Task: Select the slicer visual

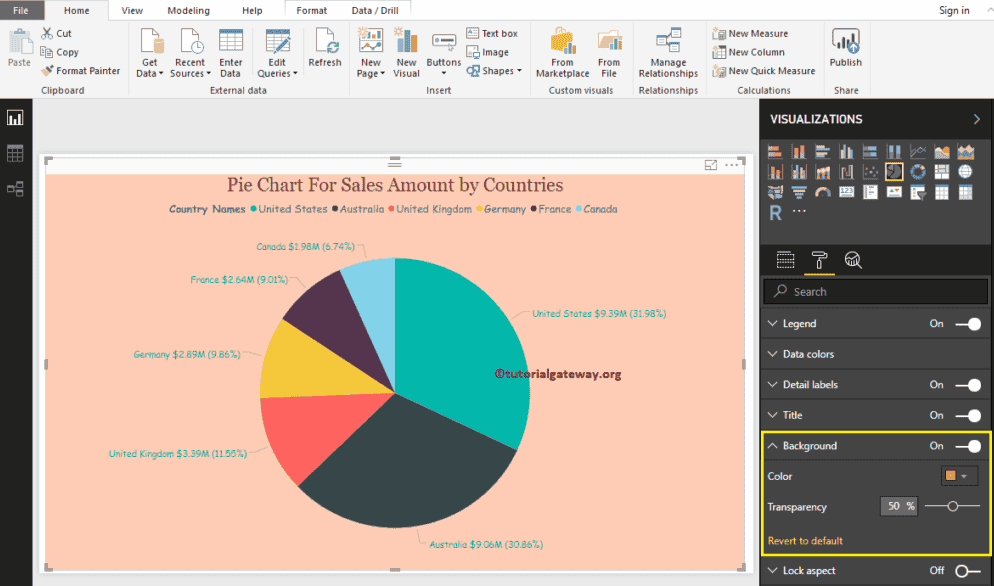Action: coord(918,192)
